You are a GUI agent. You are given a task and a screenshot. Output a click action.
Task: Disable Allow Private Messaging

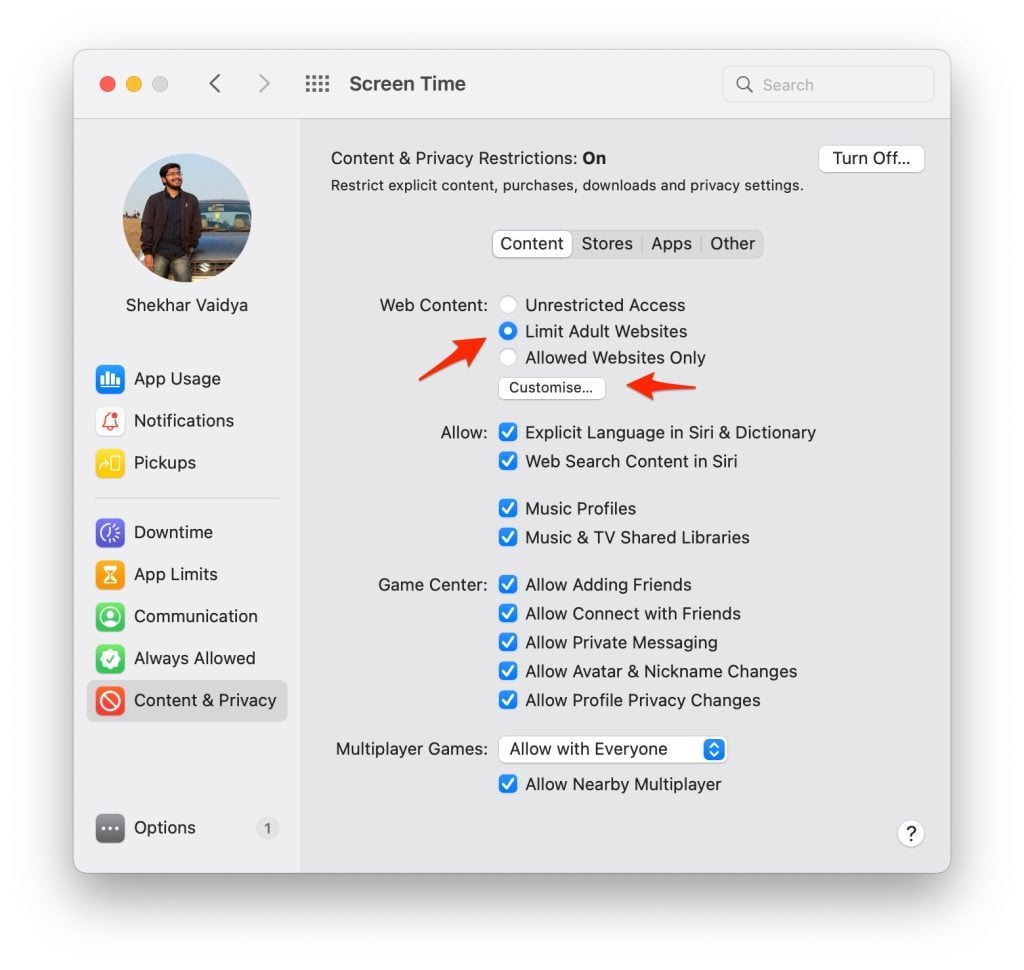tap(507, 642)
